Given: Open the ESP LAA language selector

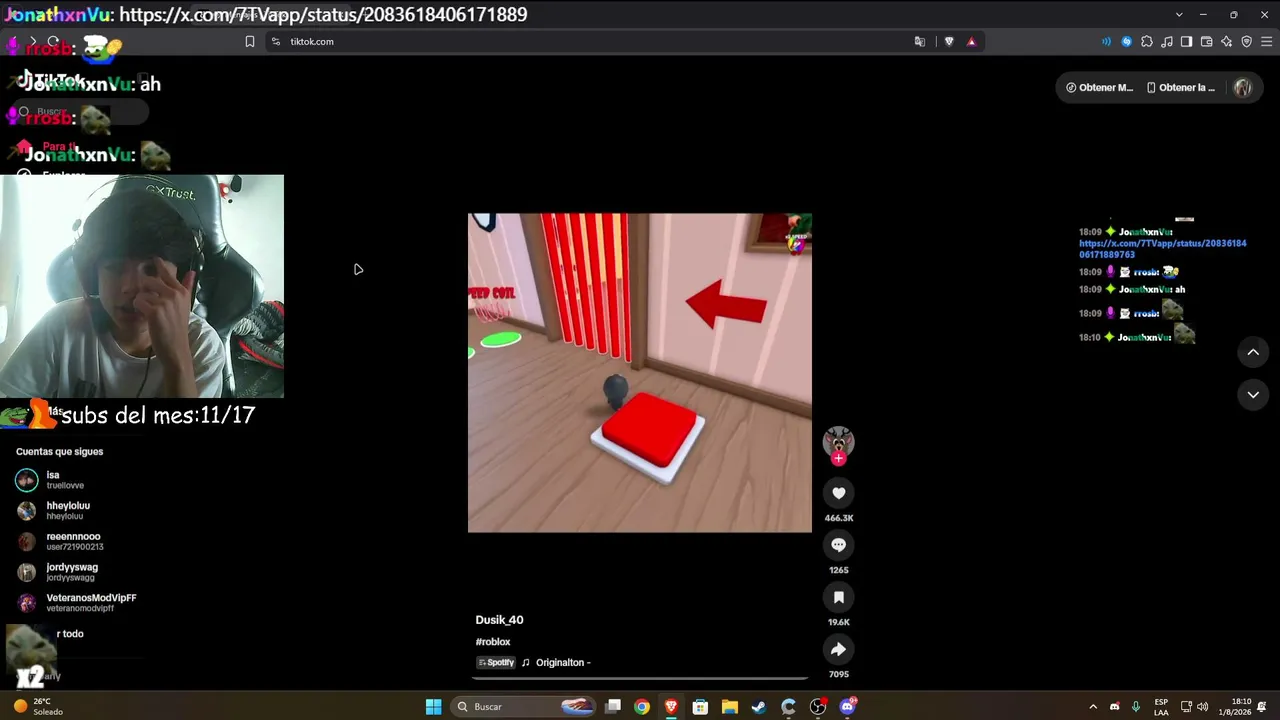Looking at the screenshot, I should click(1161, 707).
